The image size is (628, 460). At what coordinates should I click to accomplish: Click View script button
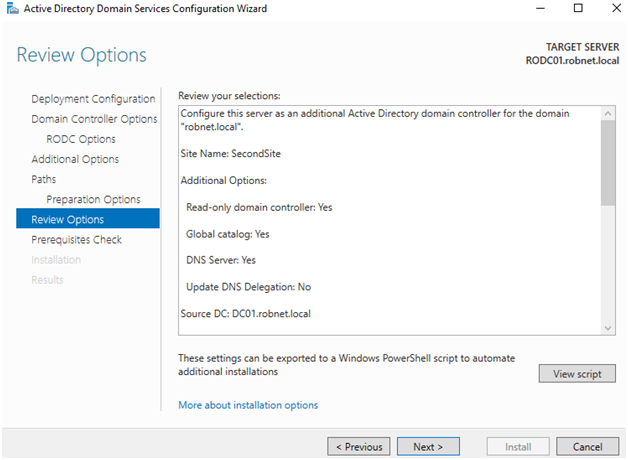(x=577, y=374)
